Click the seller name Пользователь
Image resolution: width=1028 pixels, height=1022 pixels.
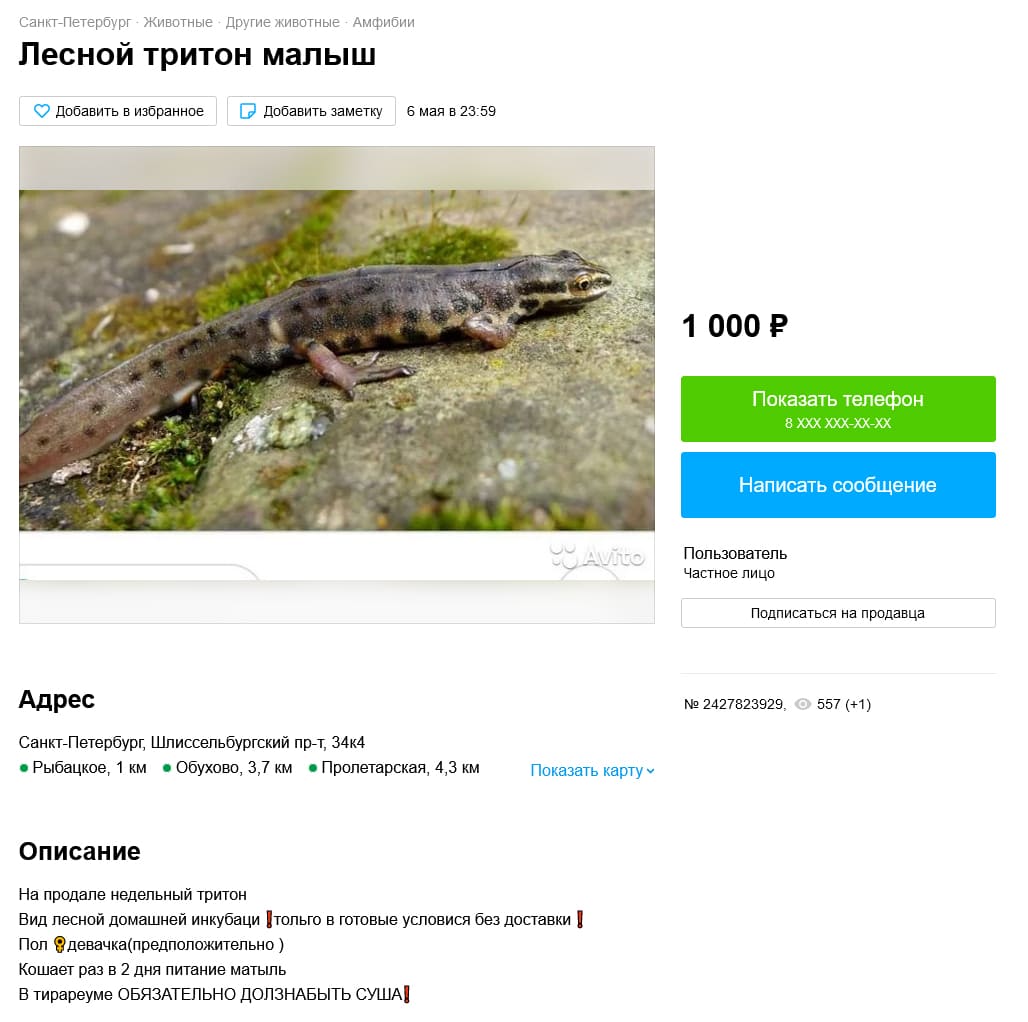(735, 553)
